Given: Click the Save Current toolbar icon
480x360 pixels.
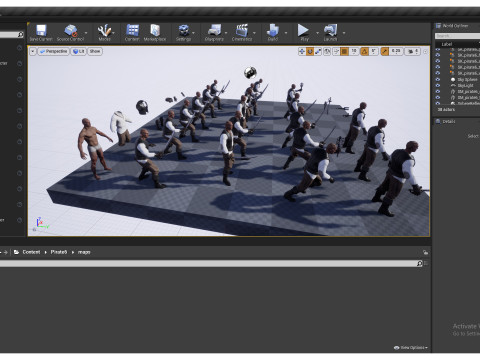Looking at the screenshot, I should click(x=41, y=32).
